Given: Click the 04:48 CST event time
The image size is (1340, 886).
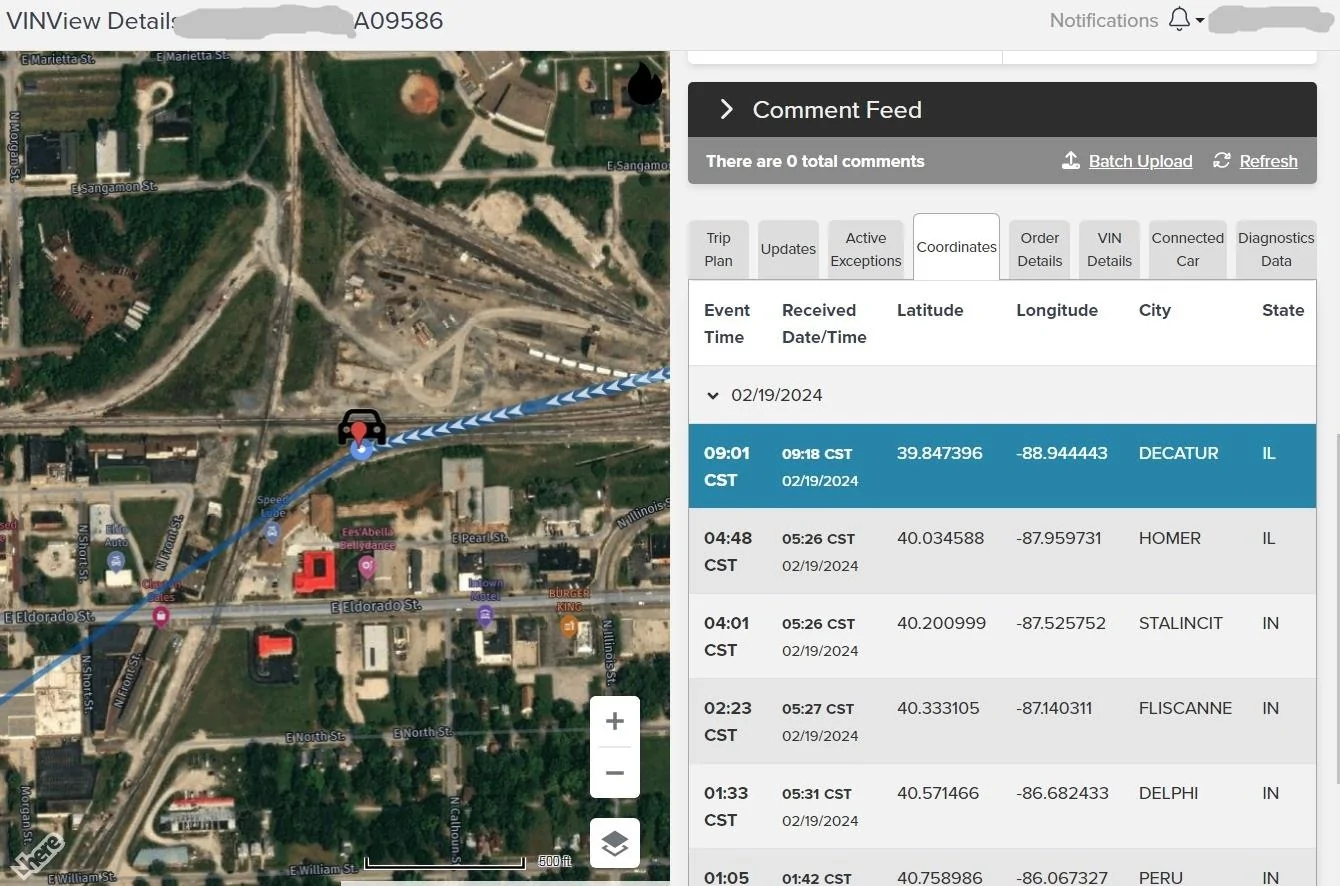Looking at the screenshot, I should (727, 551).
